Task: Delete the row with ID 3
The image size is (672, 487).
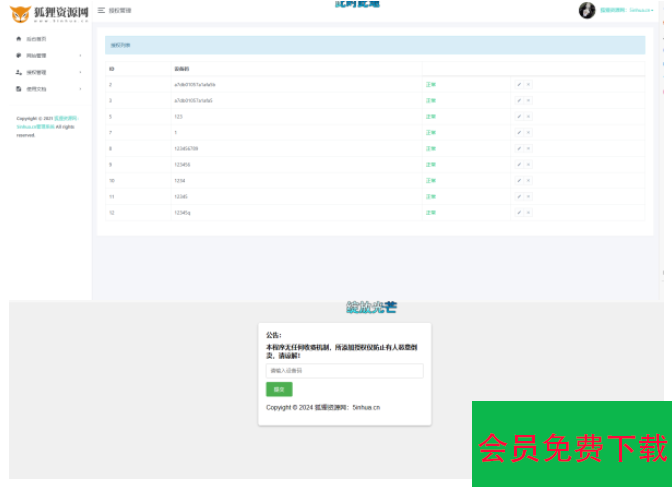Action: pyautogui.click(x=528, y=101)
